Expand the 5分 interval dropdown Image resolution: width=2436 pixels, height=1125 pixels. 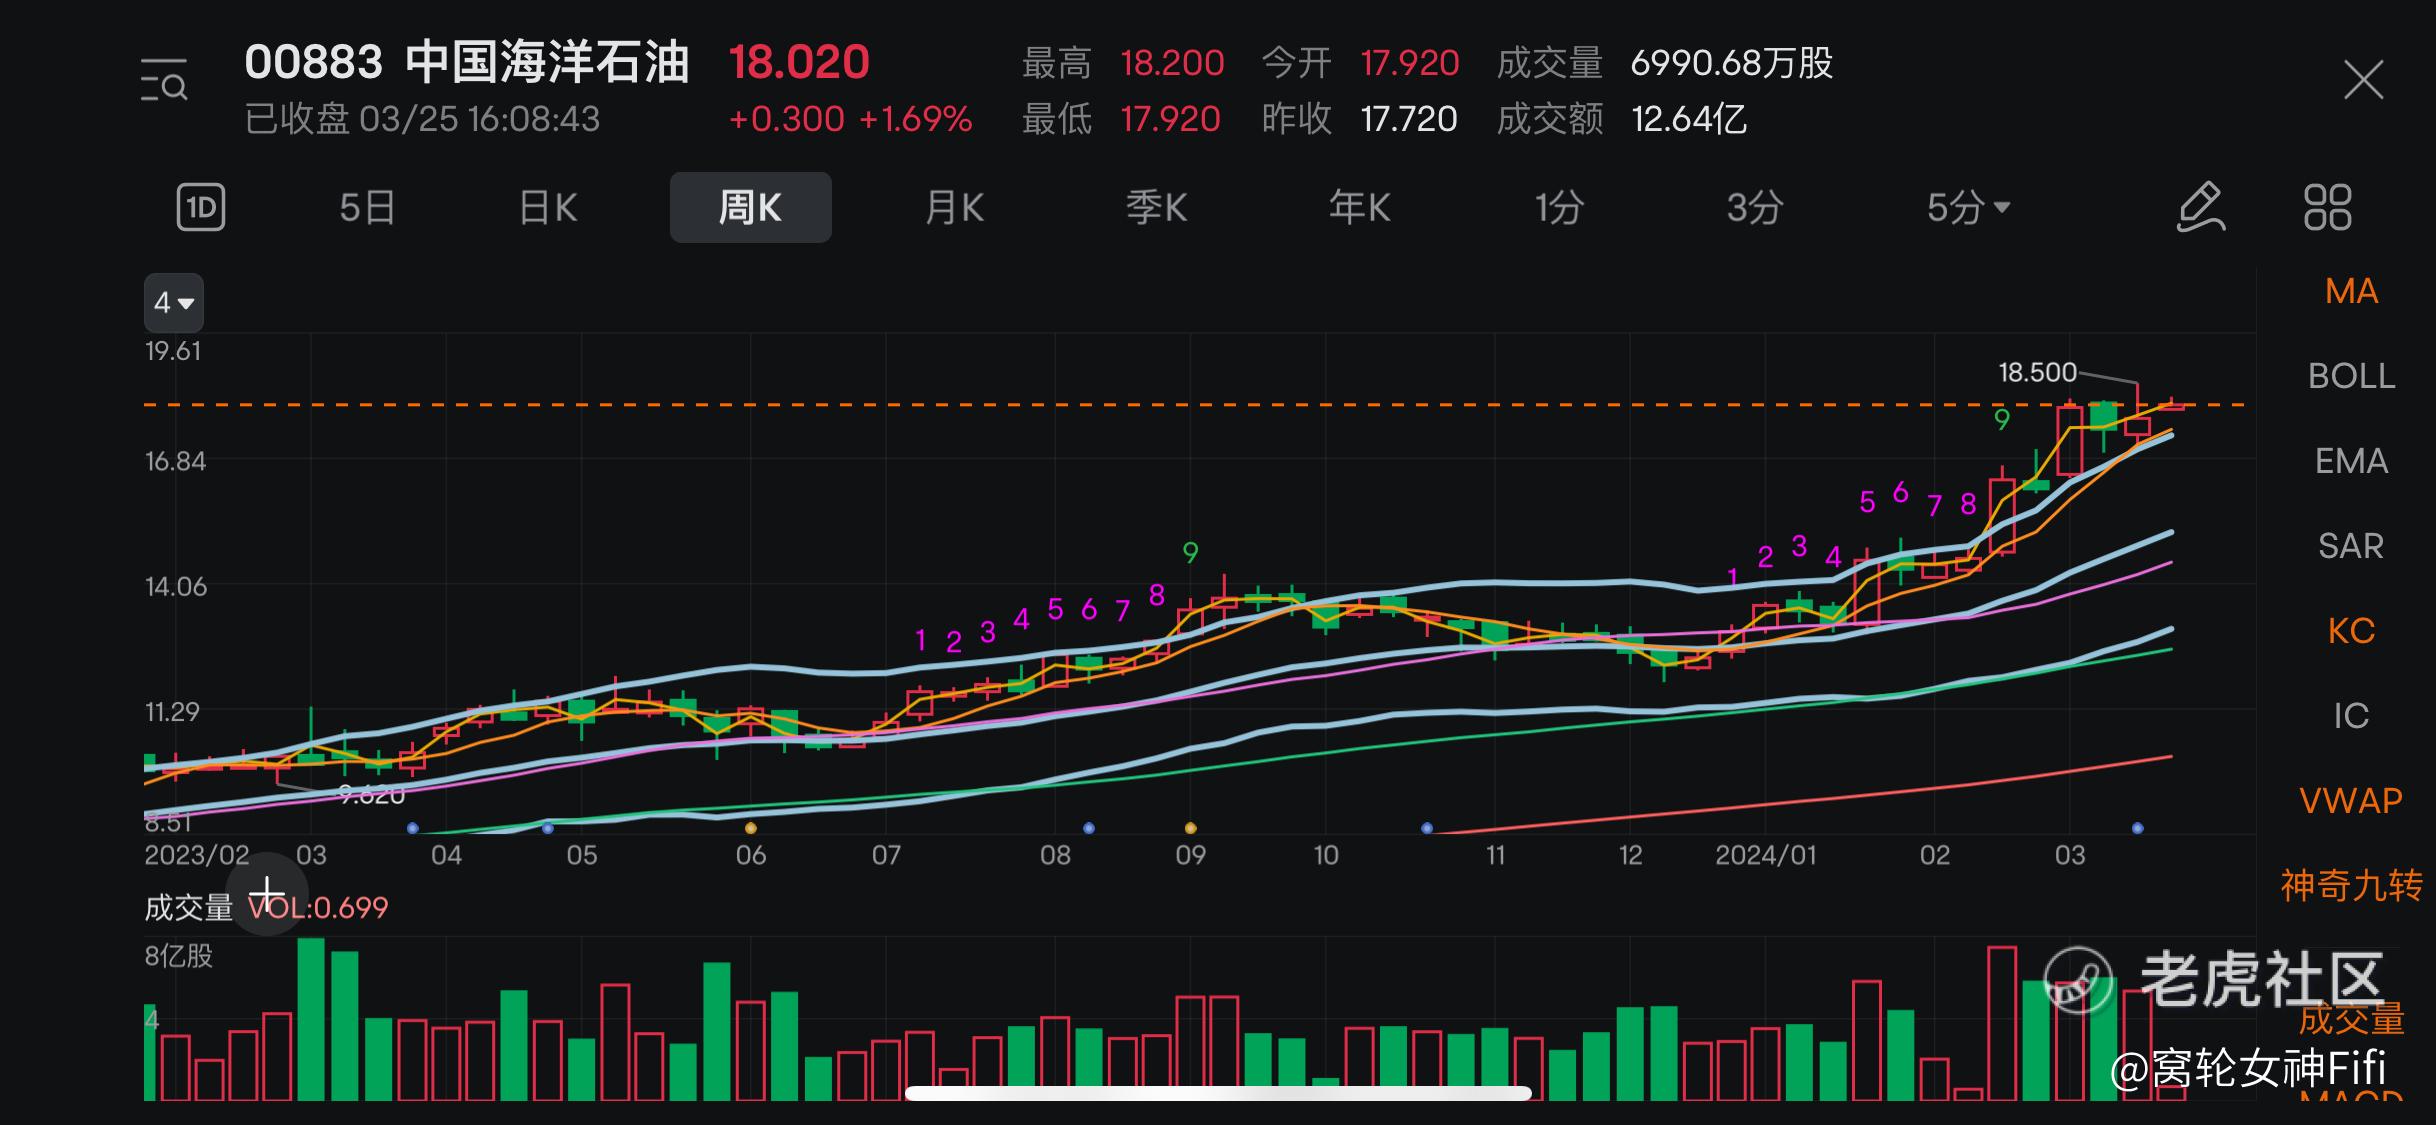1968,208
